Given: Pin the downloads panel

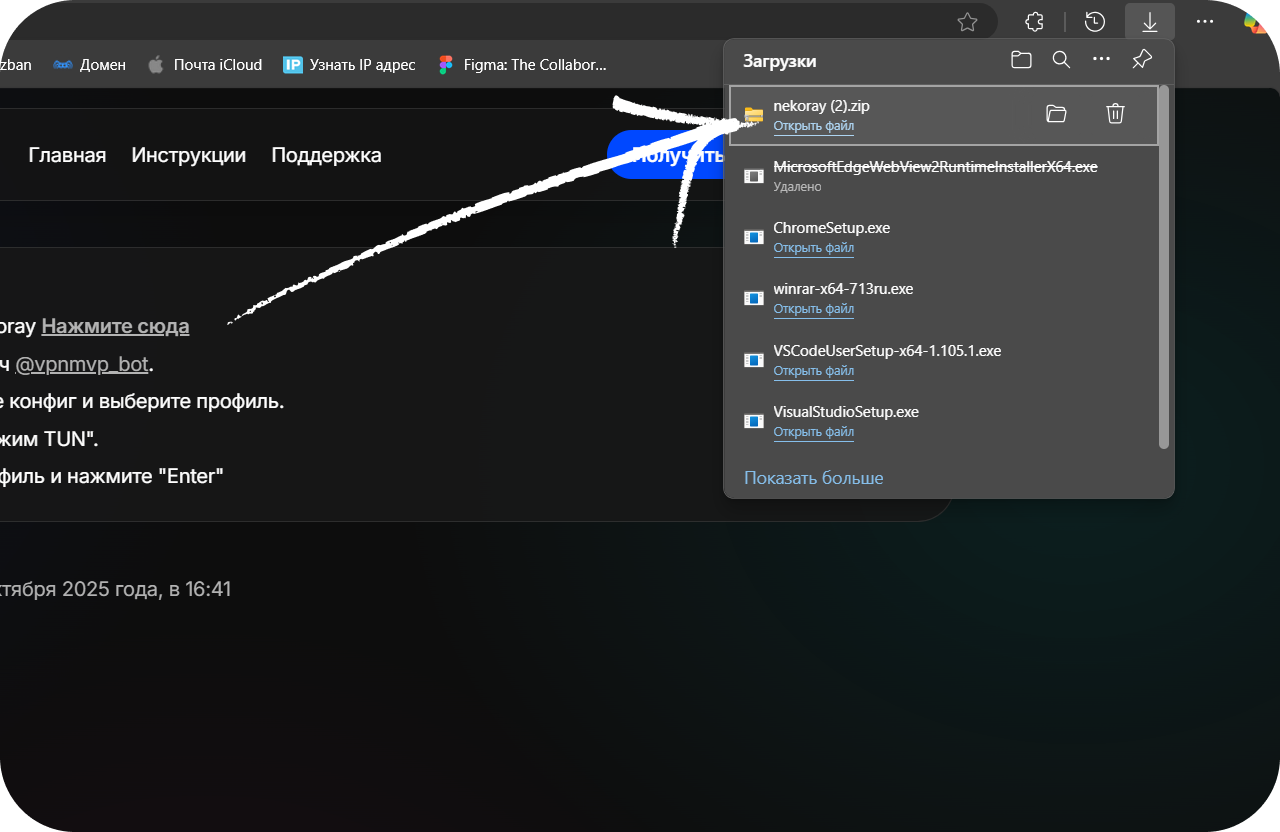Looking at the screenshot, I should click(1142, 60).
